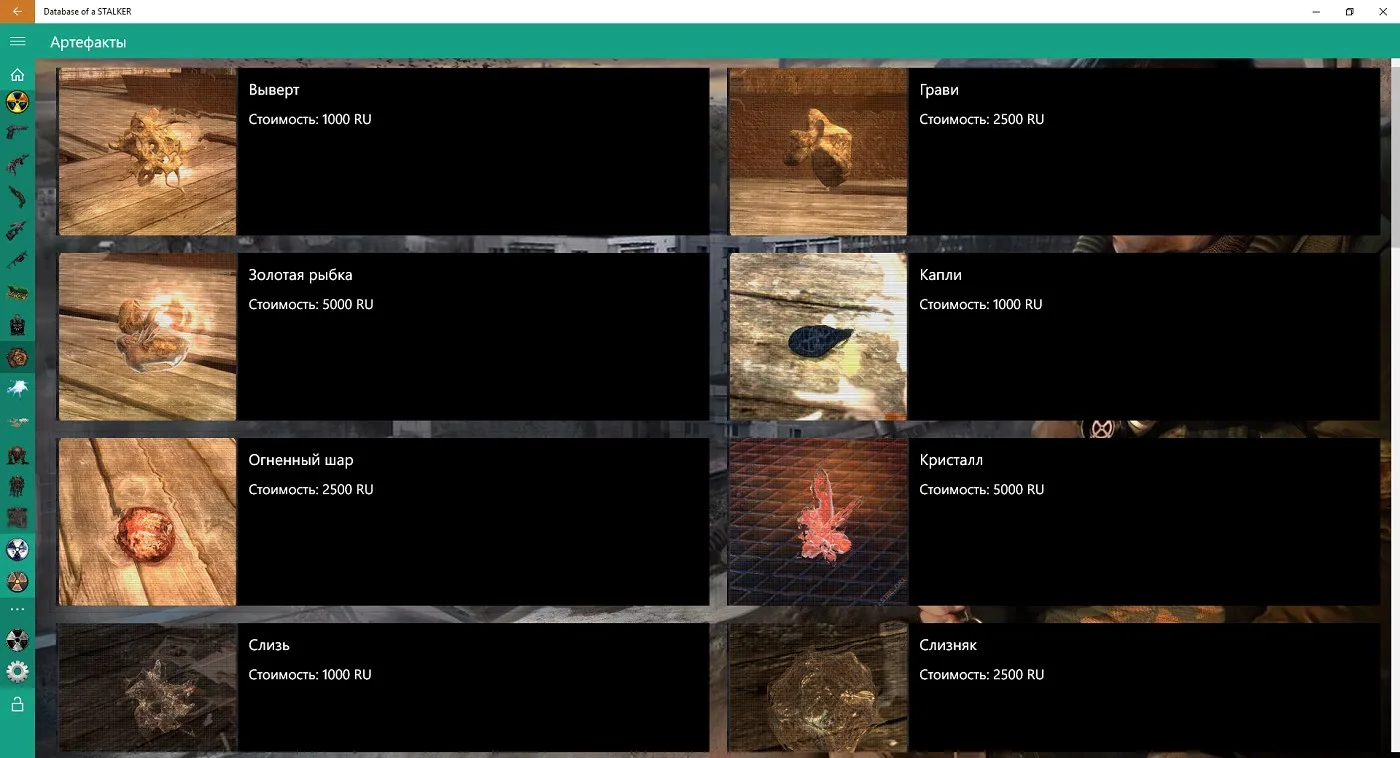This screenshot has width=1400, height=758.
Task: Select the Кристалл title text
Action: [951, 460]
